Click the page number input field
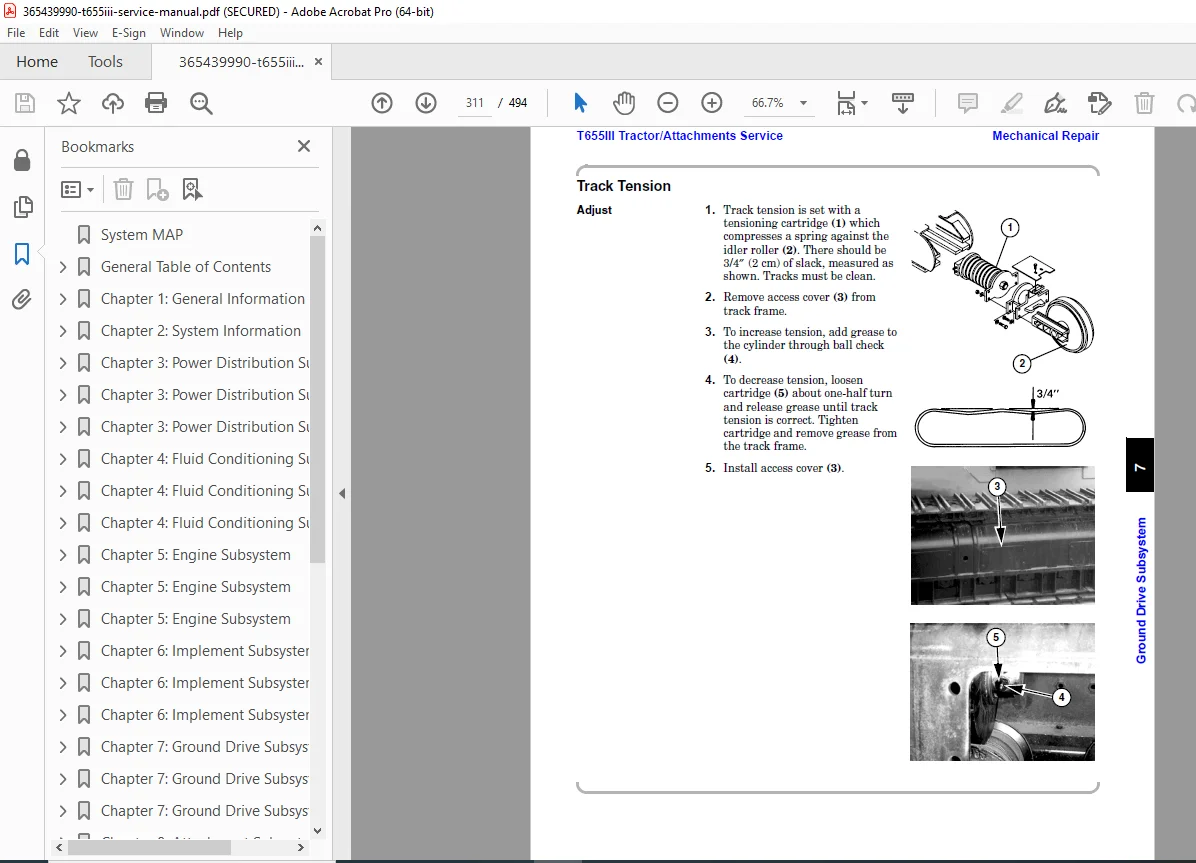The image size is (1196, 863). [x=474, y=103]
